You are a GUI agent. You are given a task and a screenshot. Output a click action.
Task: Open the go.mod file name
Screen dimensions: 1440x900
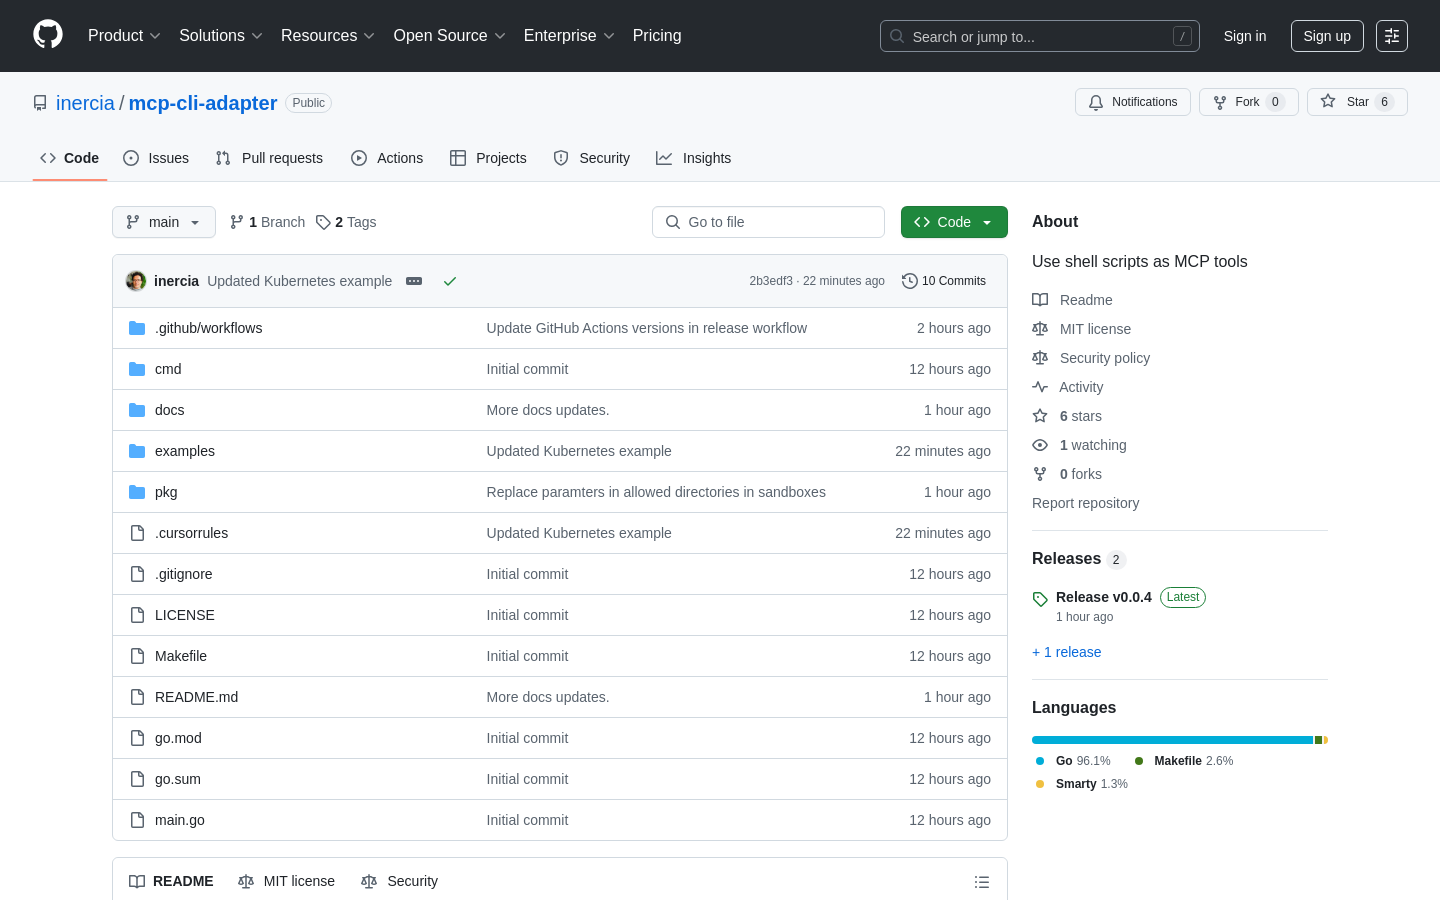[178, 738]
